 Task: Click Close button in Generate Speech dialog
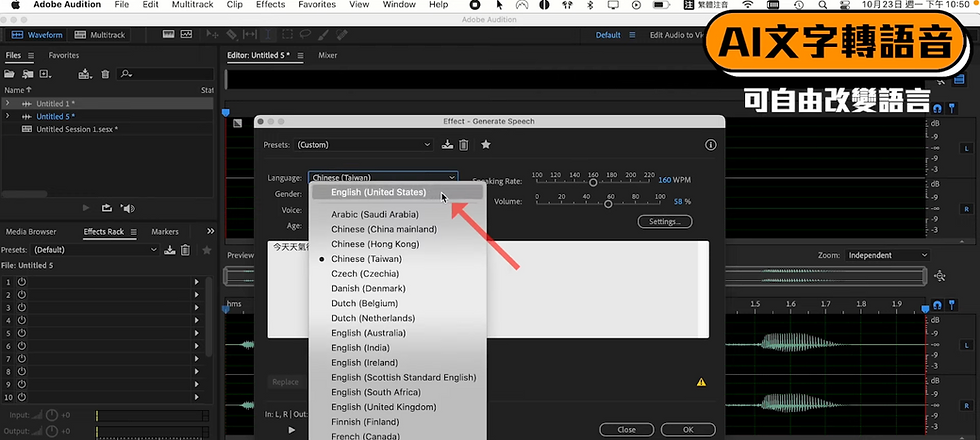coord(626,429)
